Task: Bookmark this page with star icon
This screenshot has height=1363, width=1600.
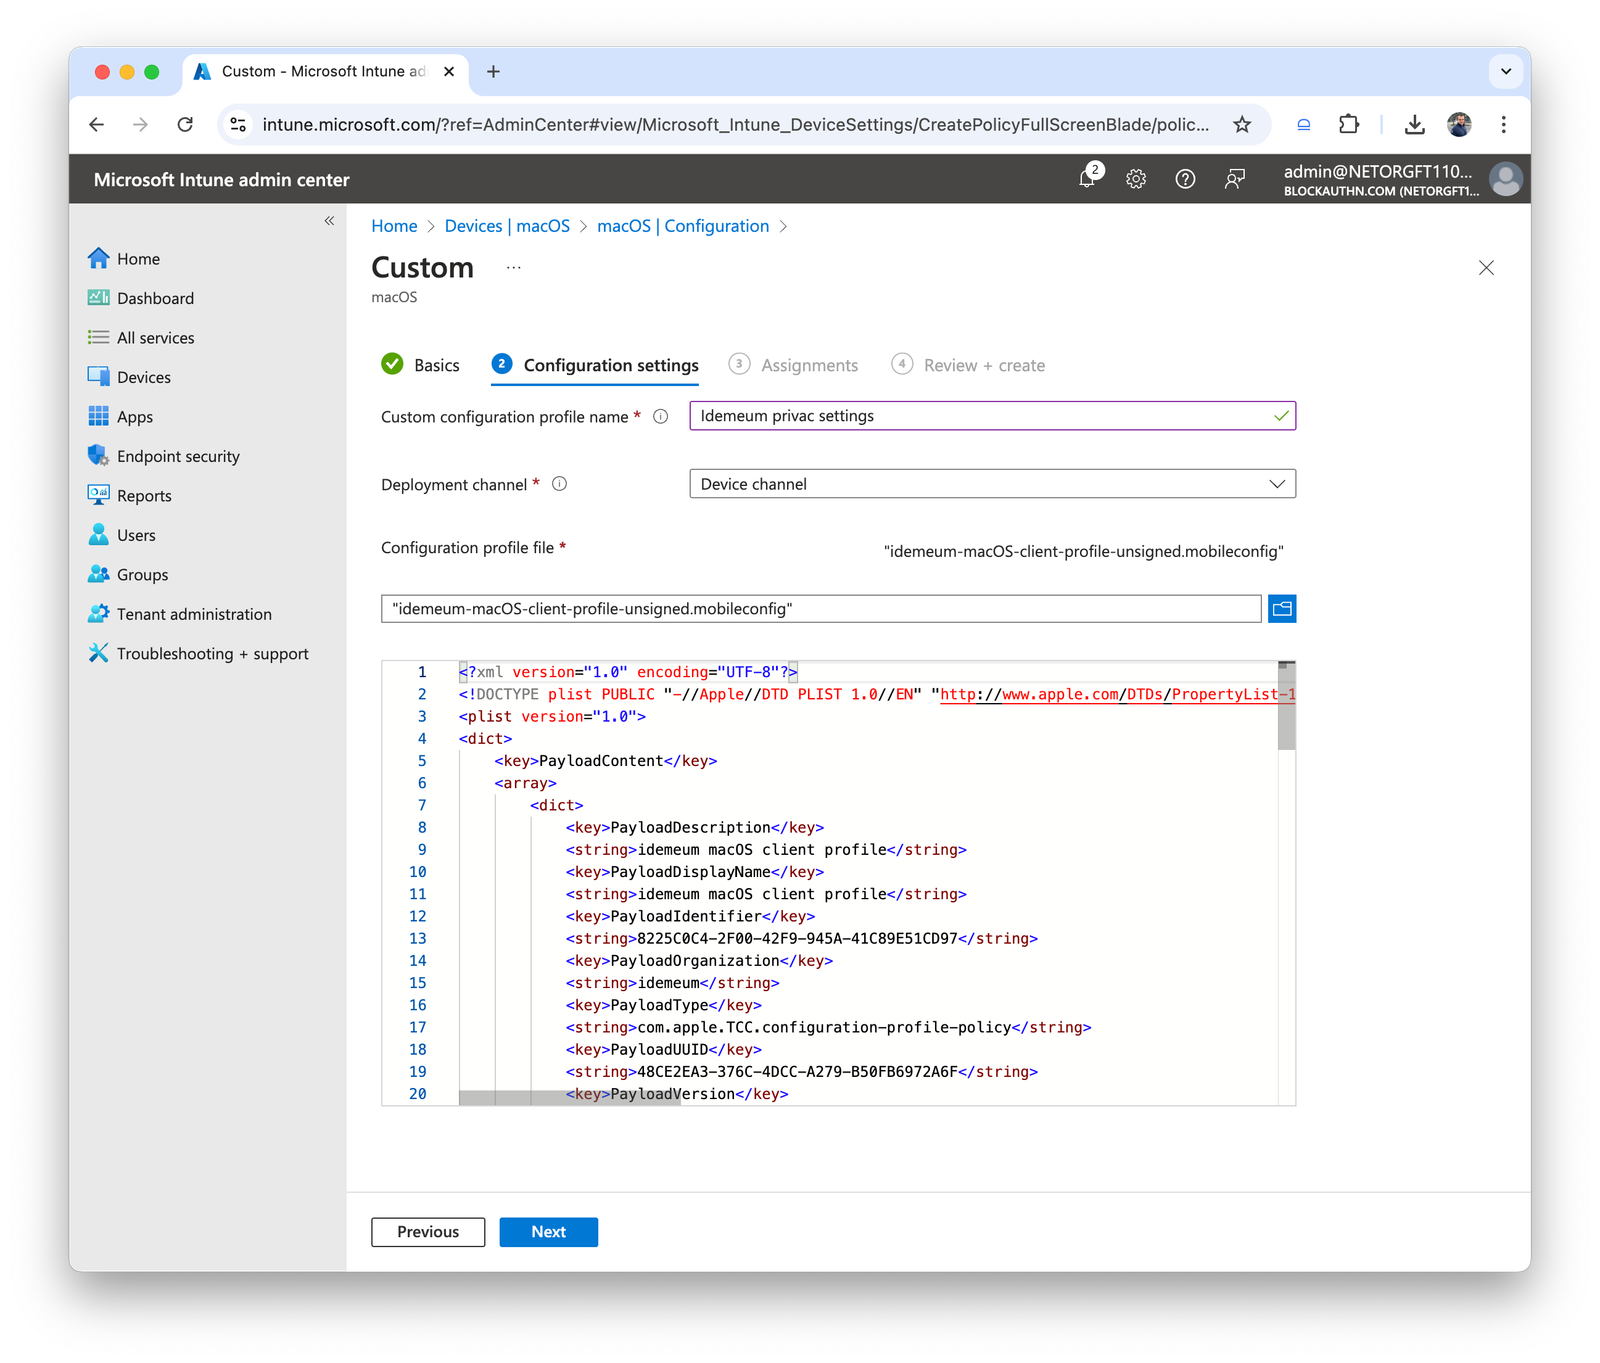Action: coord(1242,125)
